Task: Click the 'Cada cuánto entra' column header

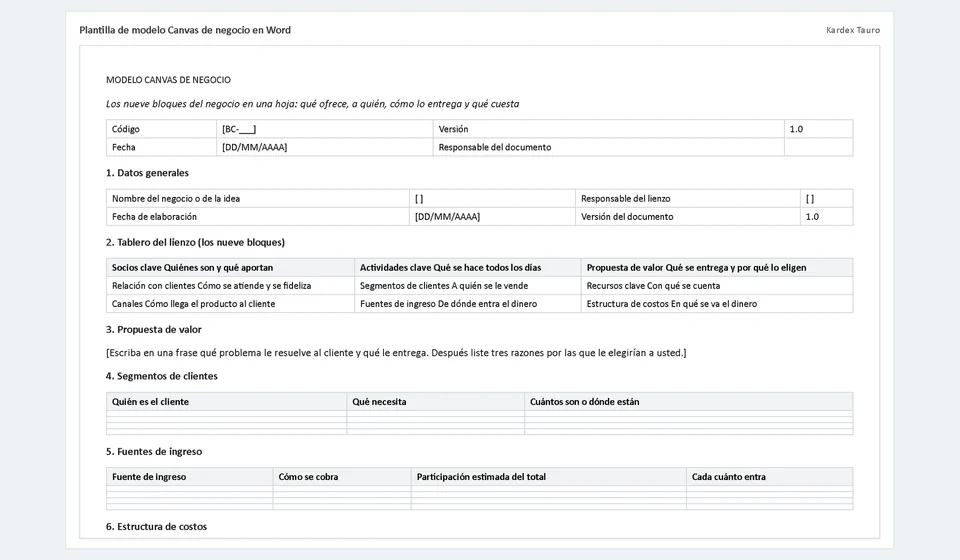Action: [770, 477]
